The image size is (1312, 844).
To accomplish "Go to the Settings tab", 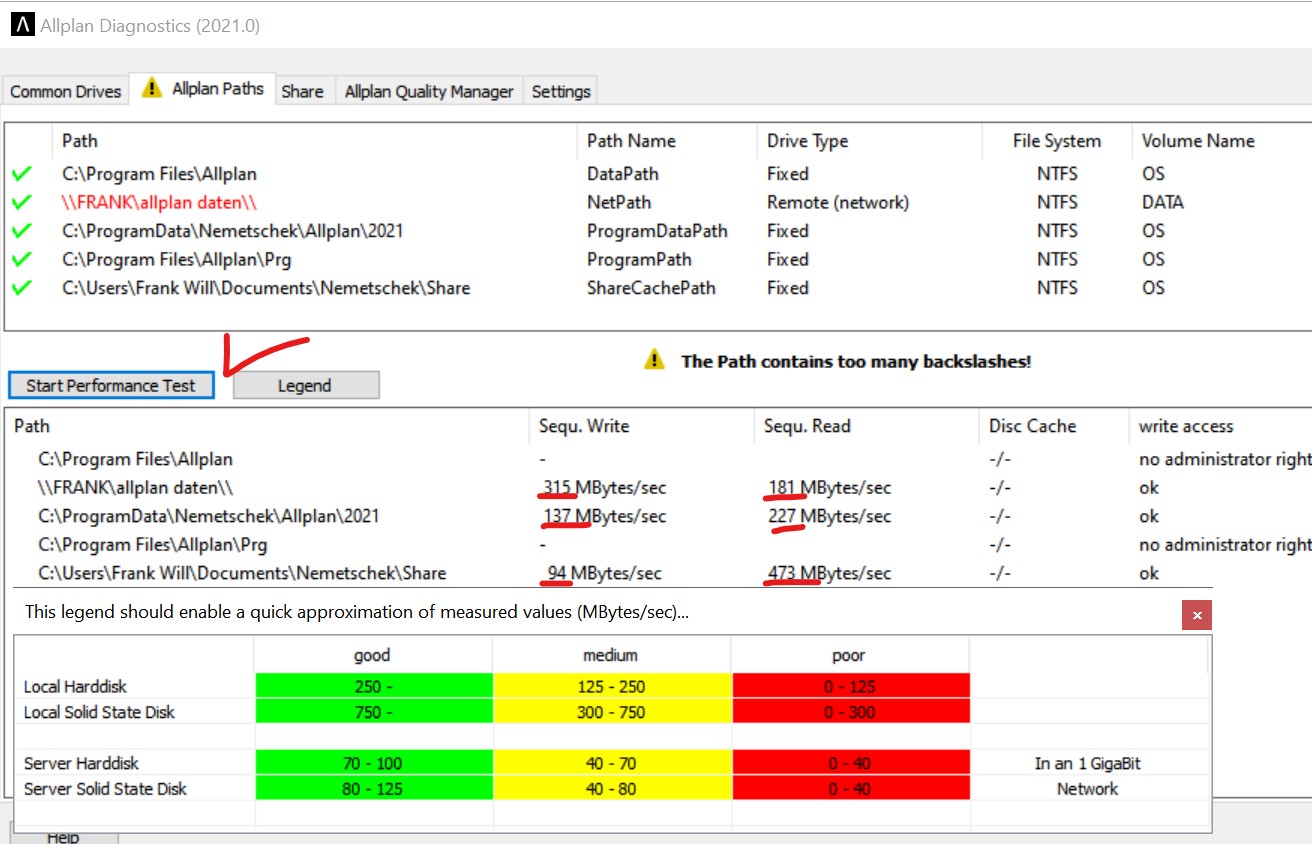I will coord(561,91).
